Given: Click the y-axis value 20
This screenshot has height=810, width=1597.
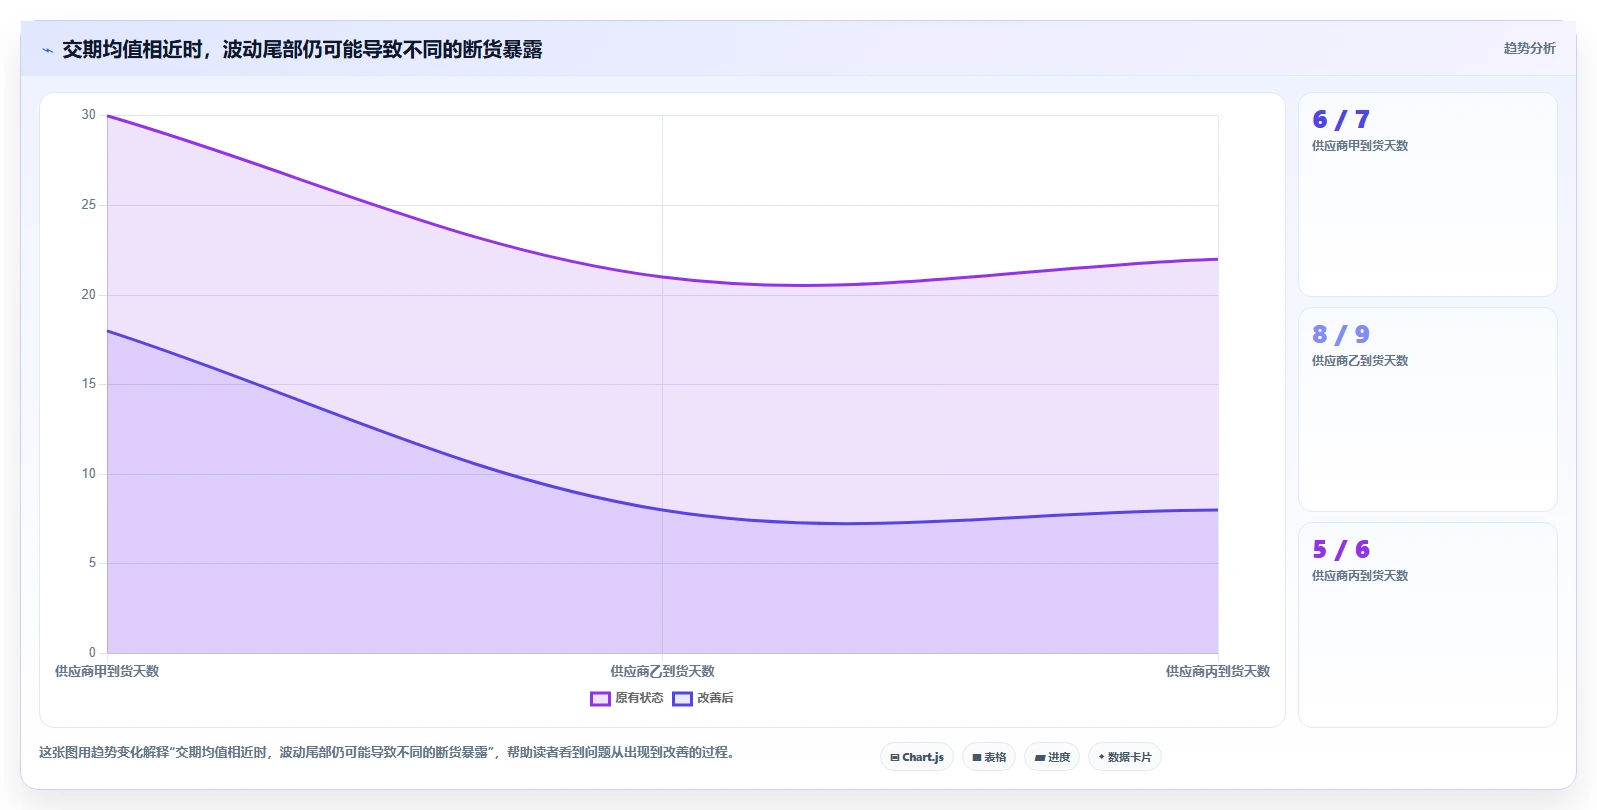Looking at the screenshot, I should point(89,295).
